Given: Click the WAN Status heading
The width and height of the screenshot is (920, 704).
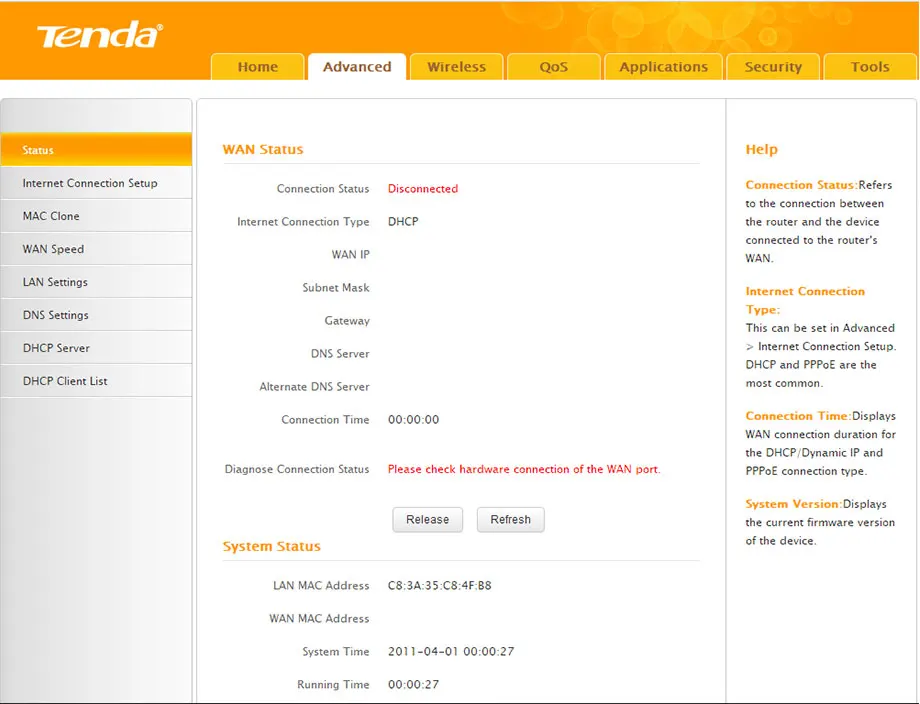Looking at the screenshot, I should coord(263,150).
